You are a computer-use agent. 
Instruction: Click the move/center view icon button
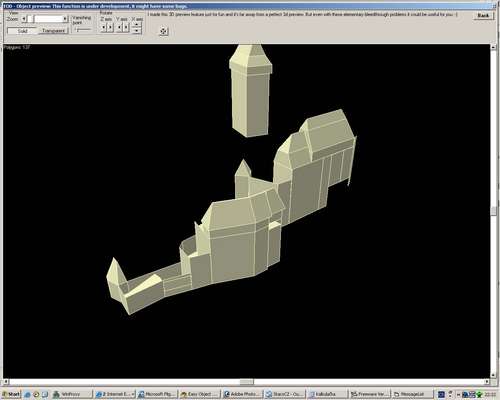coord(163,31)
